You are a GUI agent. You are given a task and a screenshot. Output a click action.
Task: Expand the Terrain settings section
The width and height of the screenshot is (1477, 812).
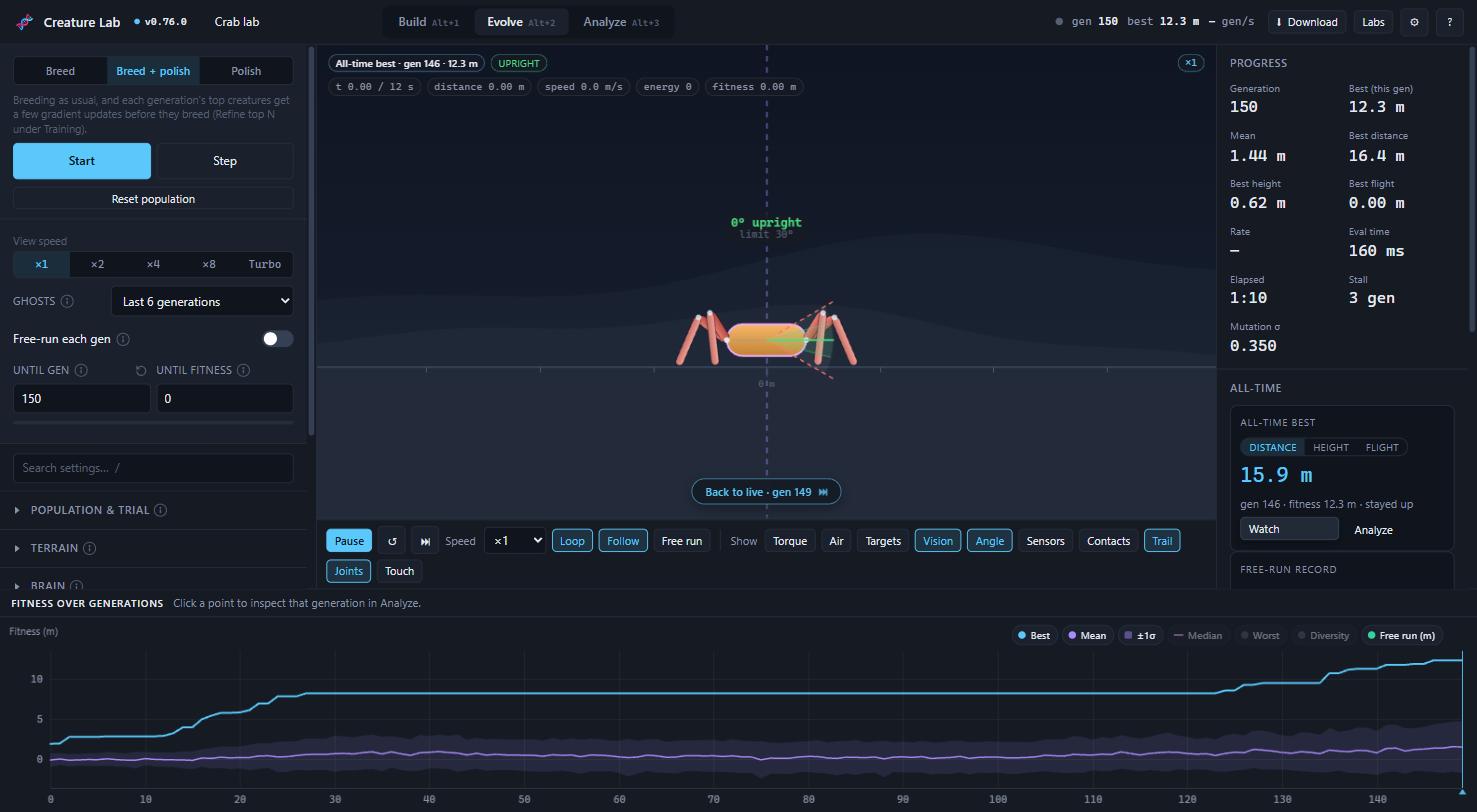point(153,548)
